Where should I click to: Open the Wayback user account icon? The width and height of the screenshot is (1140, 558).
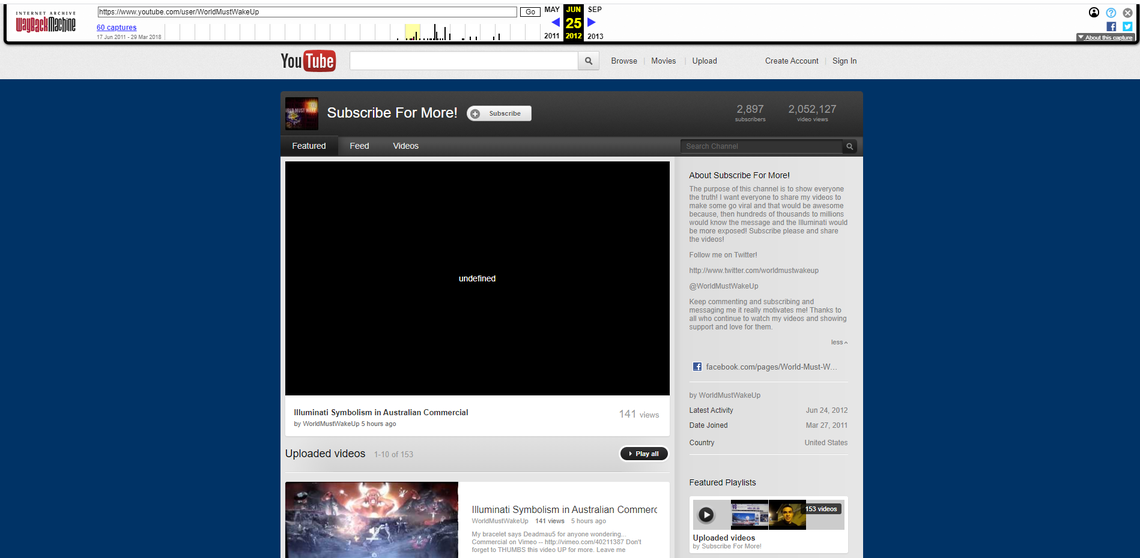1094,12
